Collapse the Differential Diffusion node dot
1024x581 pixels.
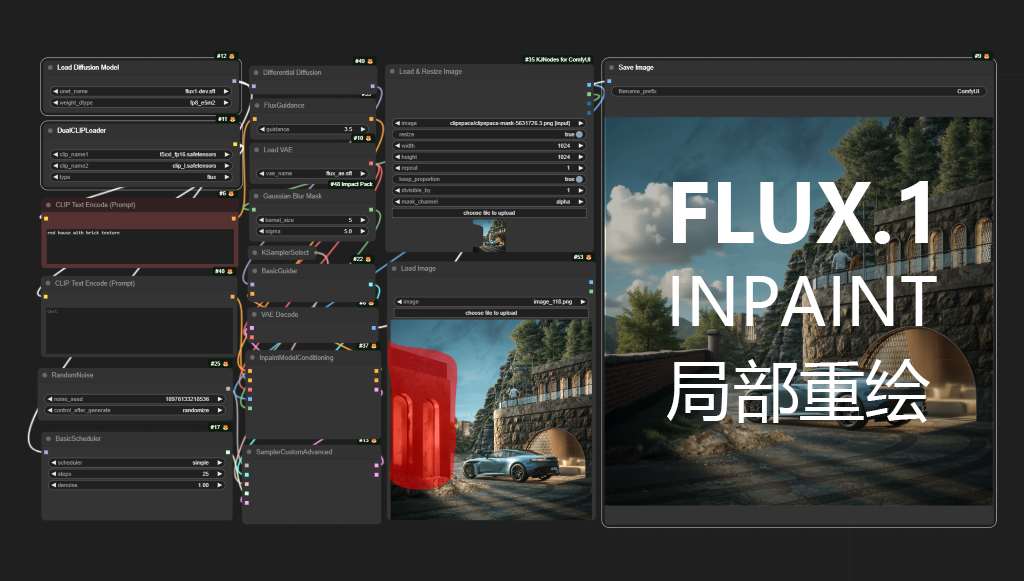[x=257, y=72]
